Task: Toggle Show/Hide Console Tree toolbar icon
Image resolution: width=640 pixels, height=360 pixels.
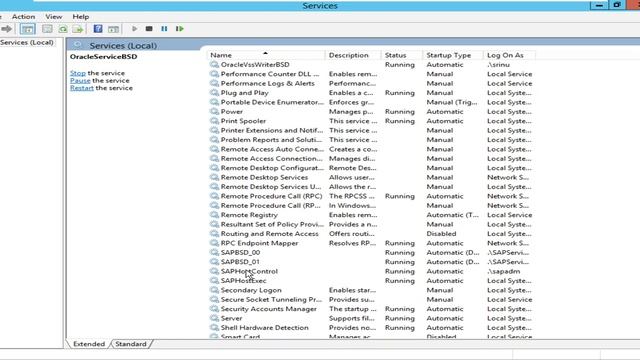Action: [x=28, y=29]
